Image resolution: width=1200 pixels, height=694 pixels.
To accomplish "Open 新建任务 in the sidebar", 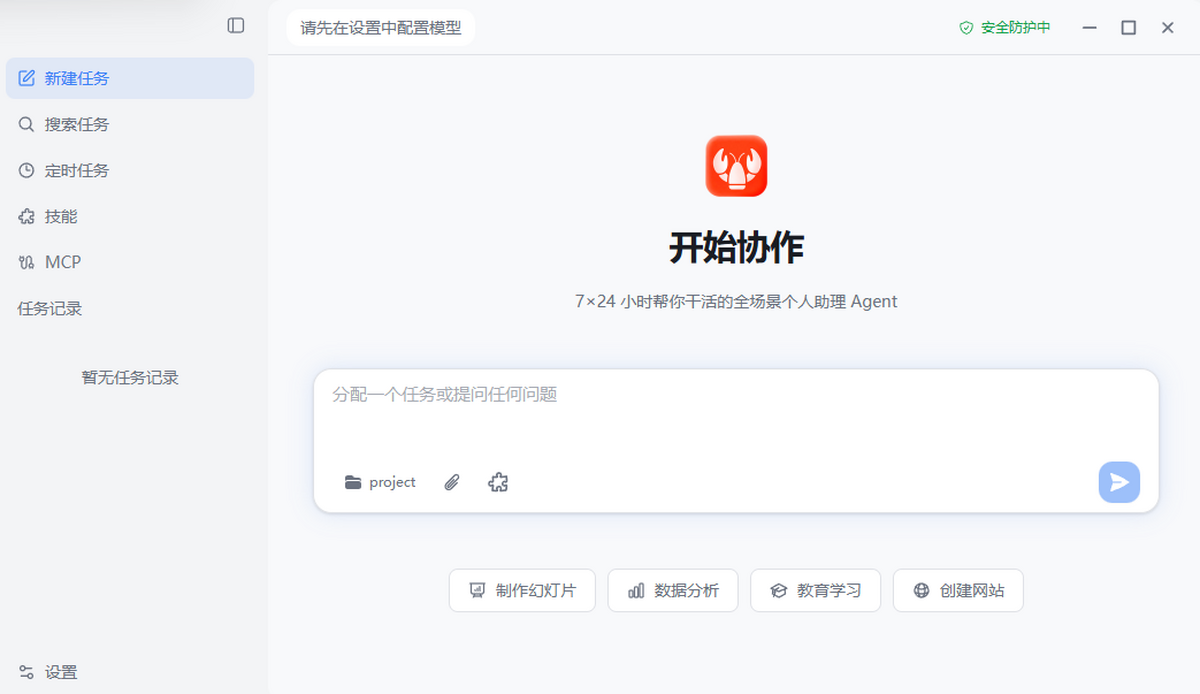I will (130, 78).
